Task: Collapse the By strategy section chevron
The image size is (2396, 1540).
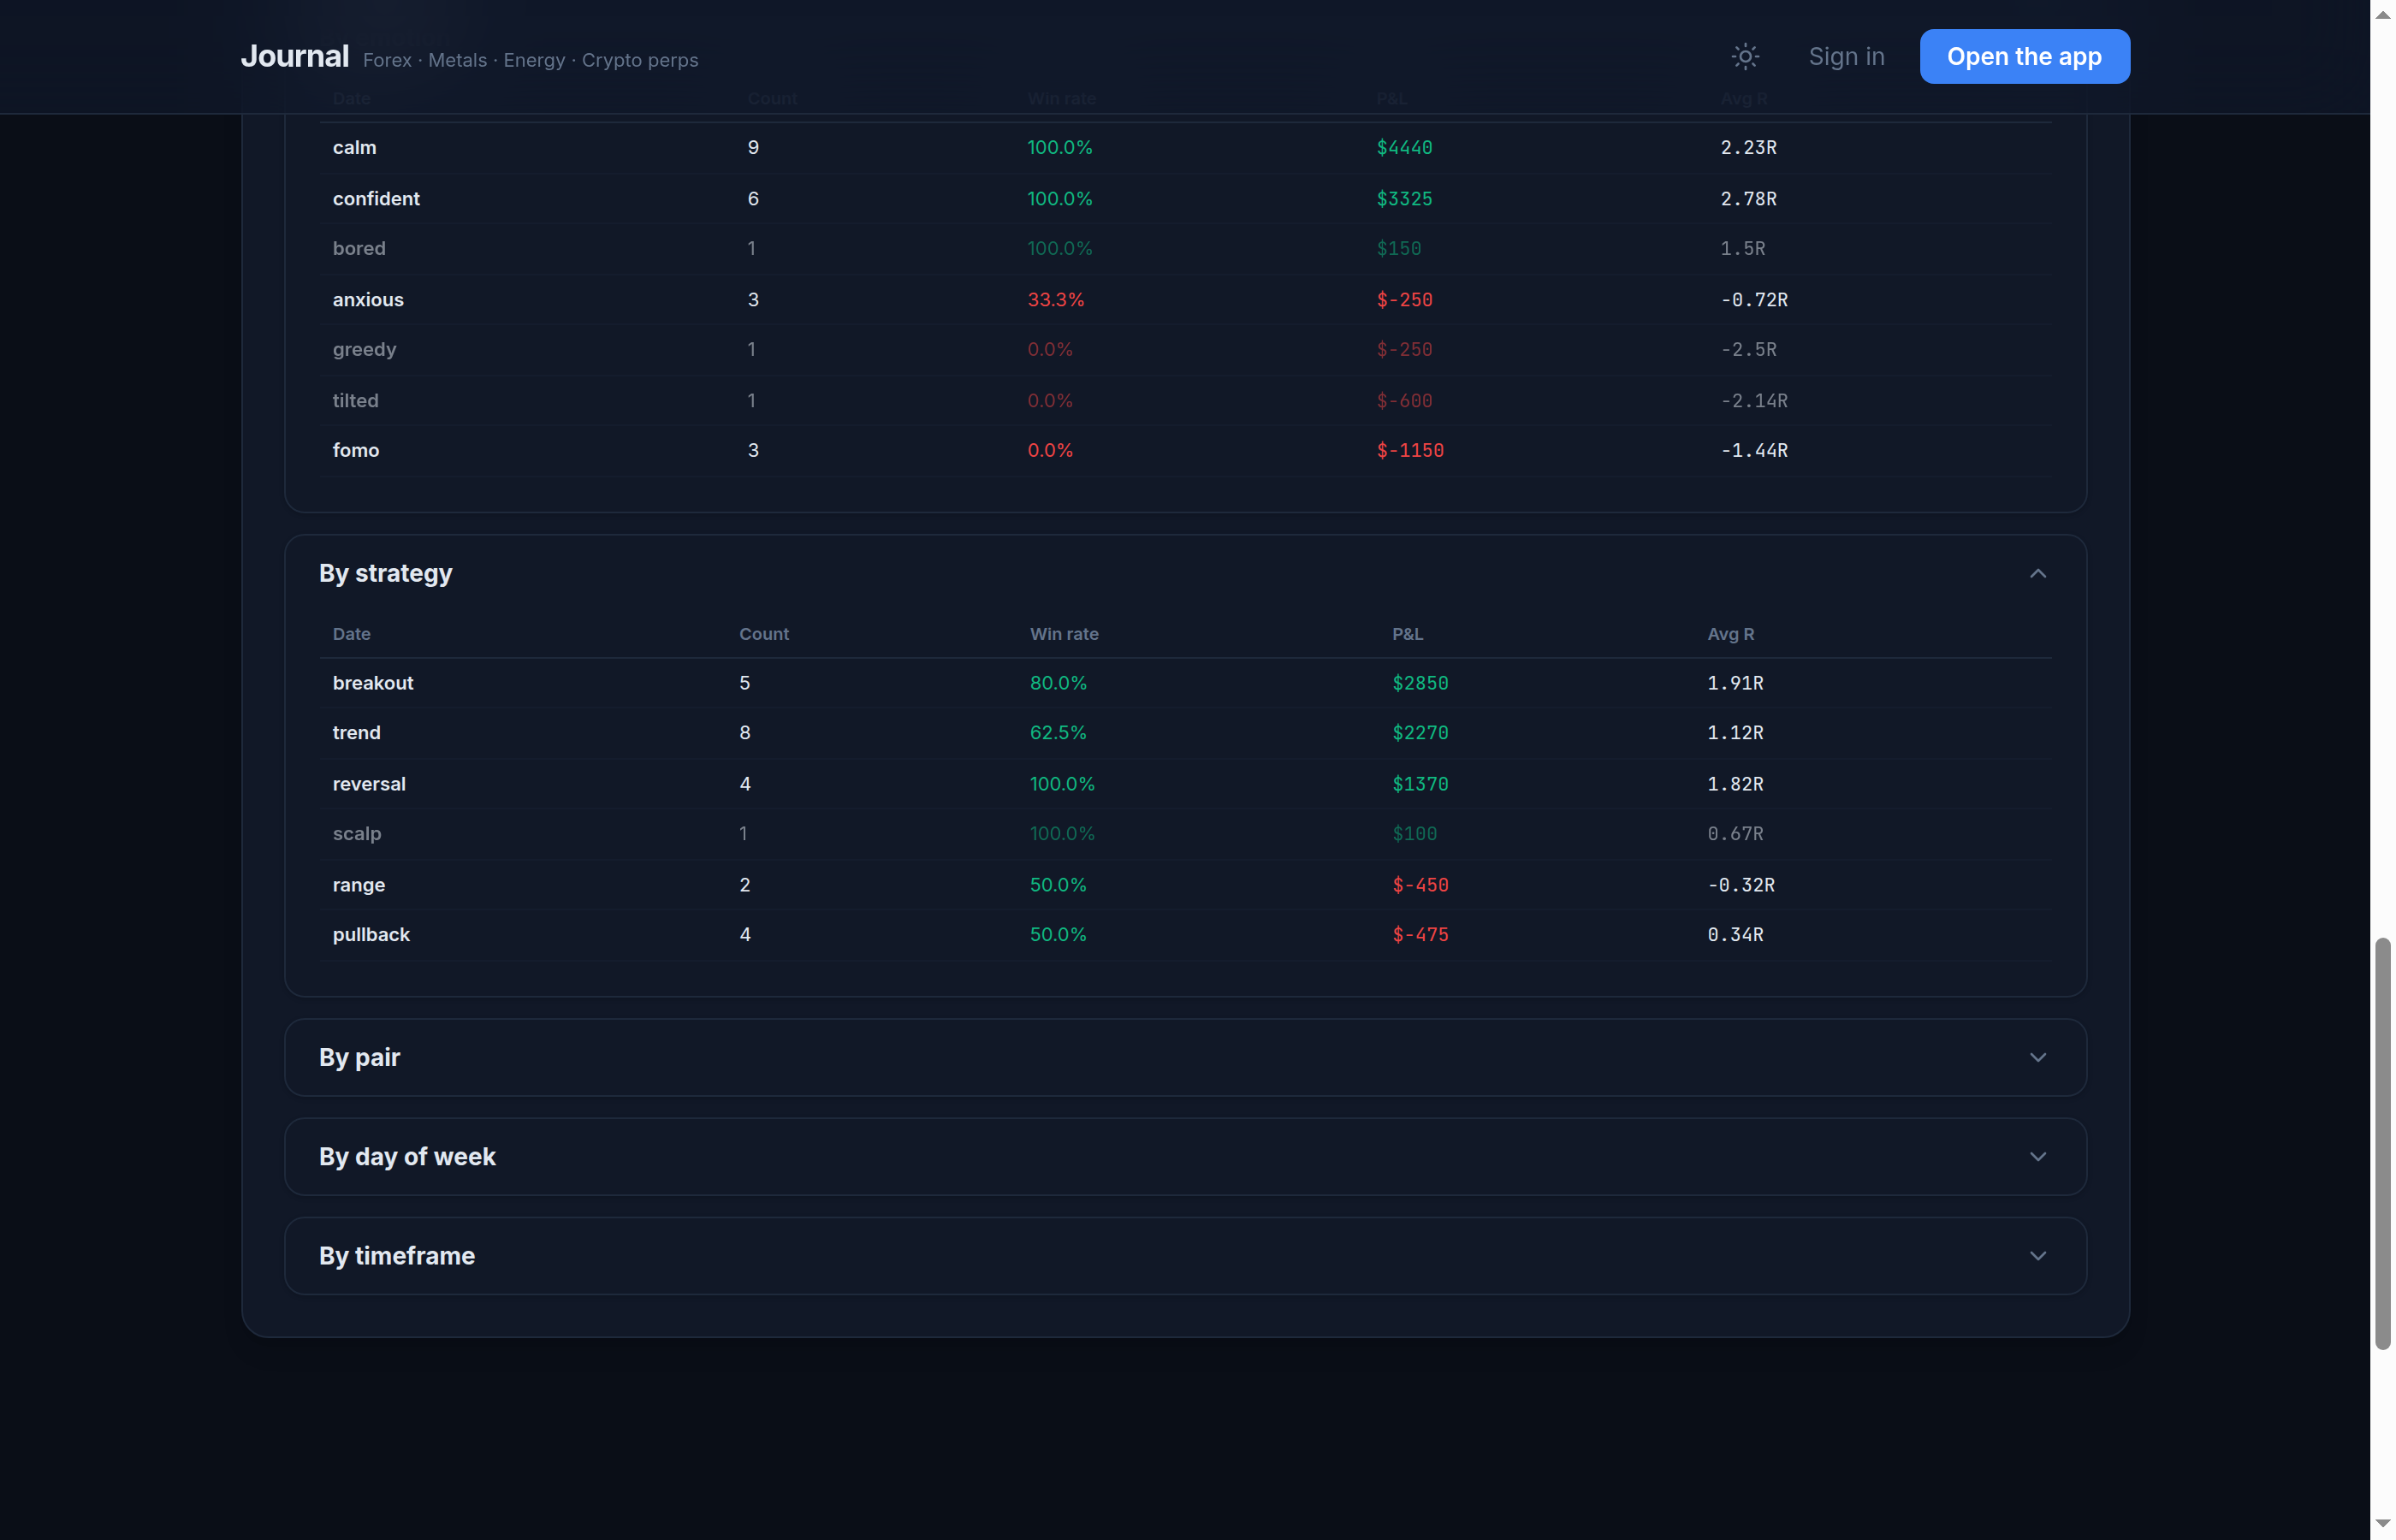Action: tap(2037, 574)
